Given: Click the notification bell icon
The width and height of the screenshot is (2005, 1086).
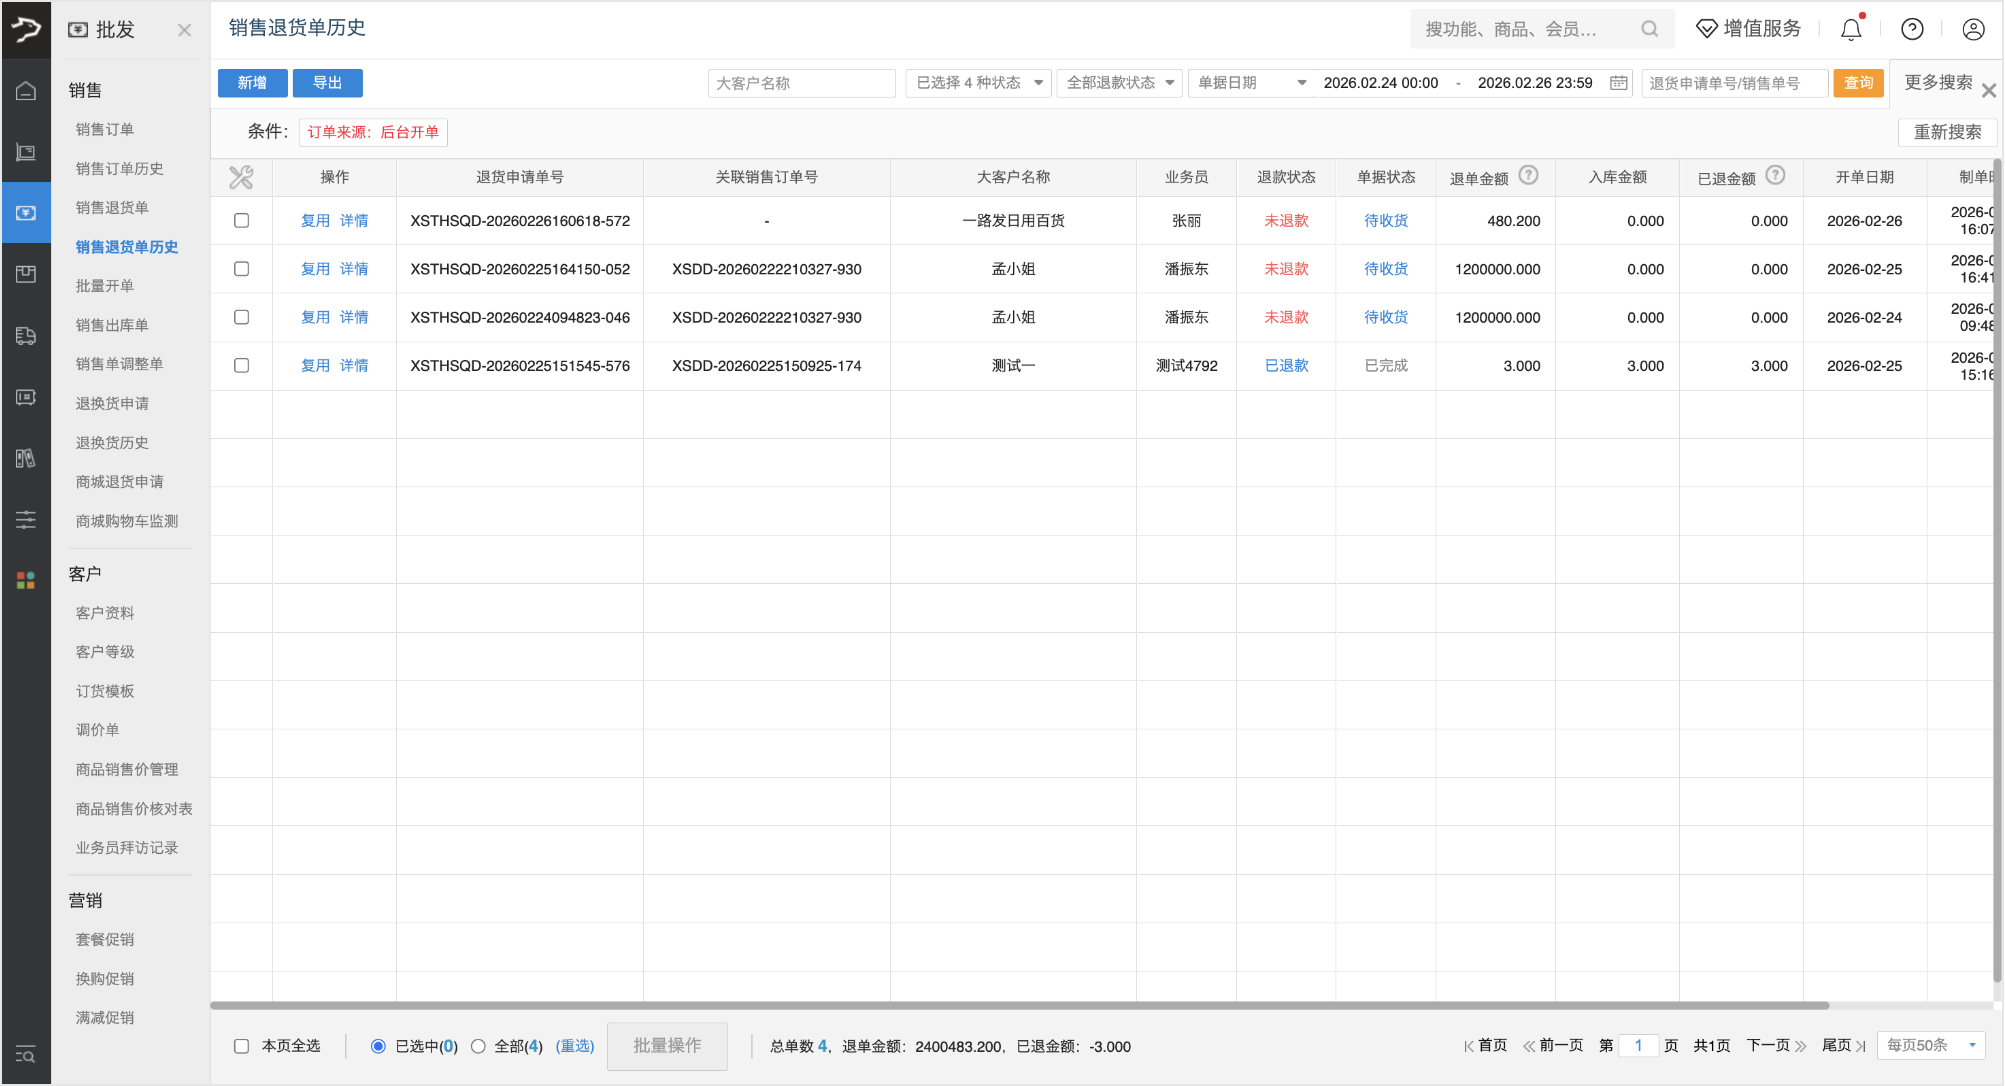Looking at the screenshot, I should 1851,29.
